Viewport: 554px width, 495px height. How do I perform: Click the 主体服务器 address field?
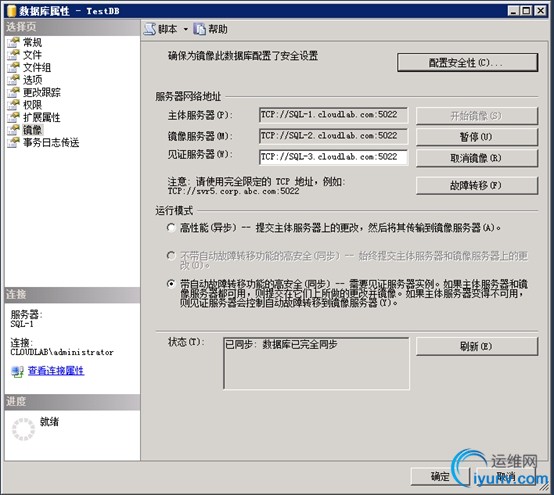click(333, 115)
